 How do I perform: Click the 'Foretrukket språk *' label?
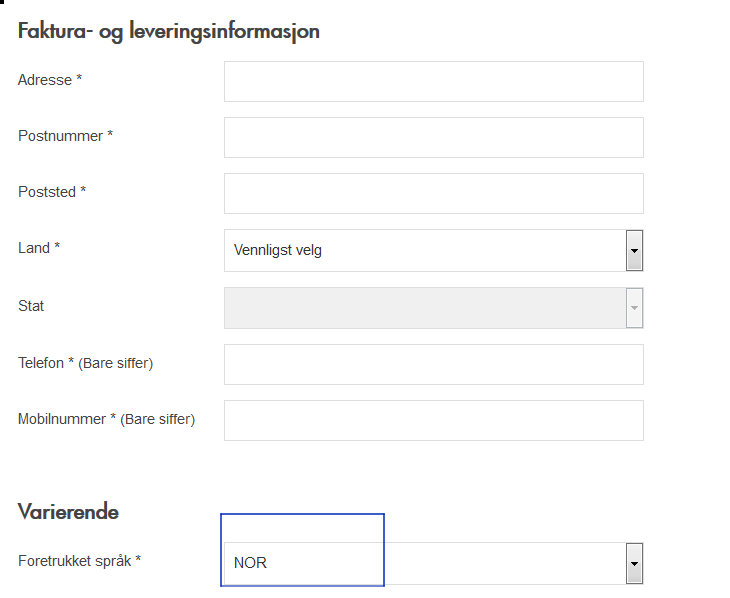(x=79, y=561)
